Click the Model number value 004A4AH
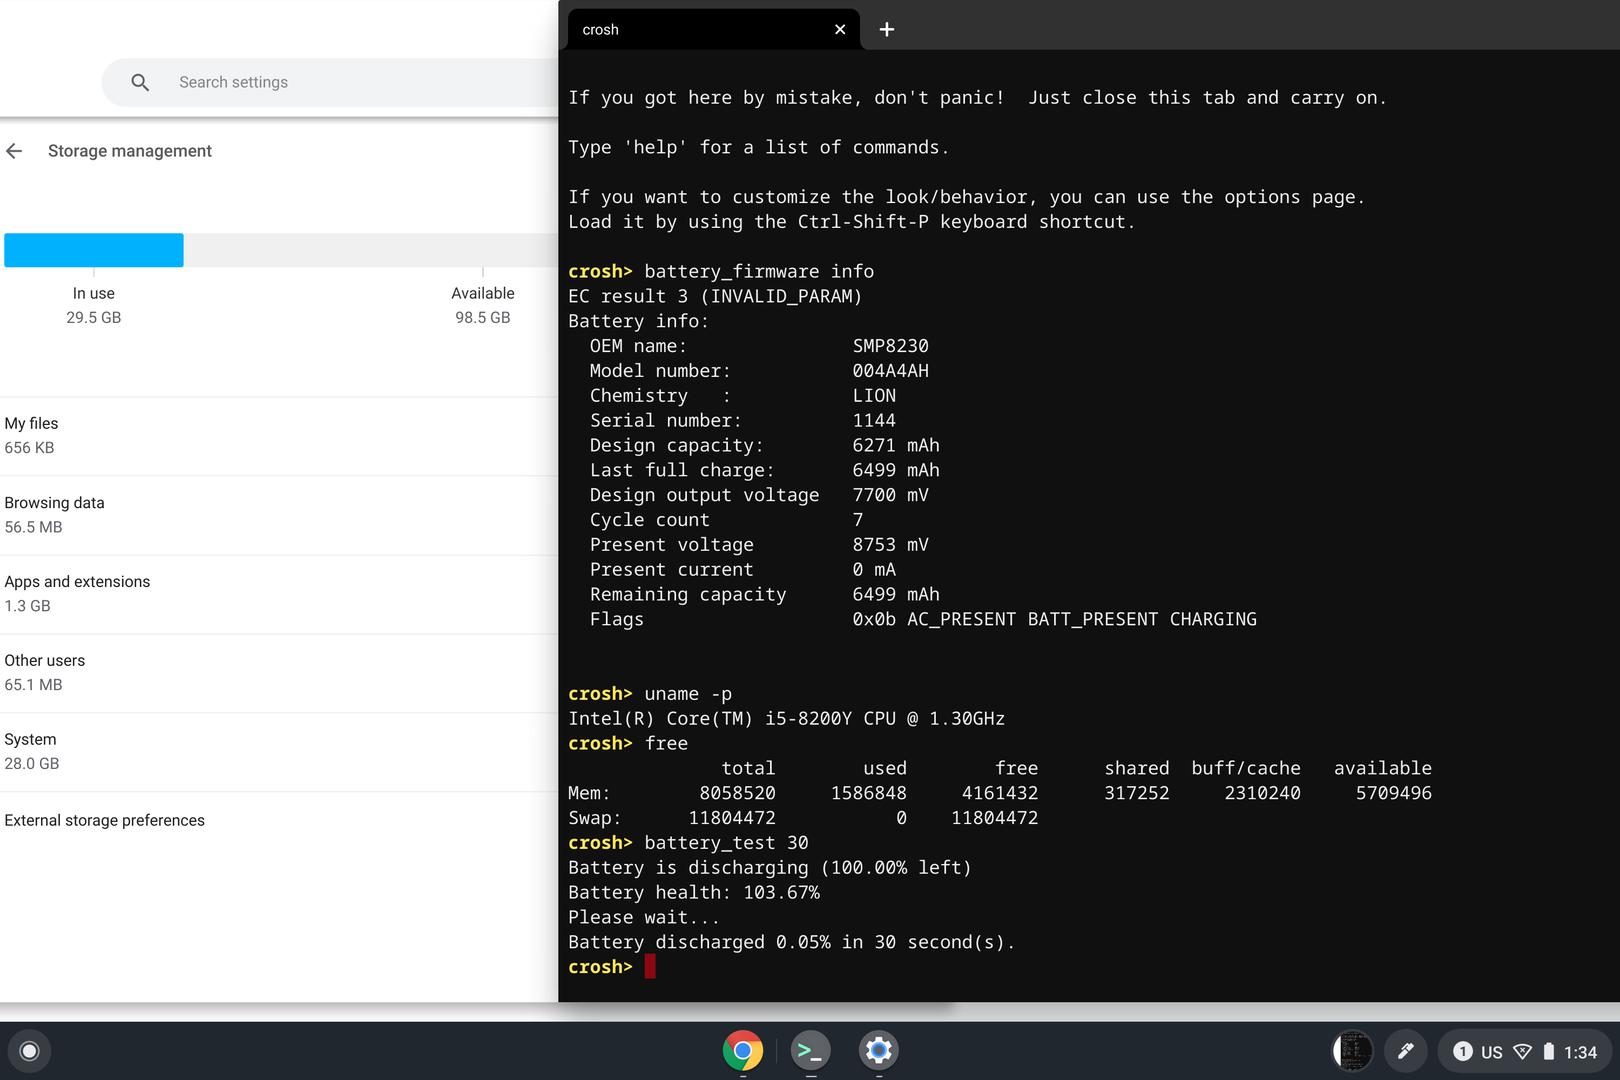This screenshot has height=1080, width=1620. click(890, 371)
